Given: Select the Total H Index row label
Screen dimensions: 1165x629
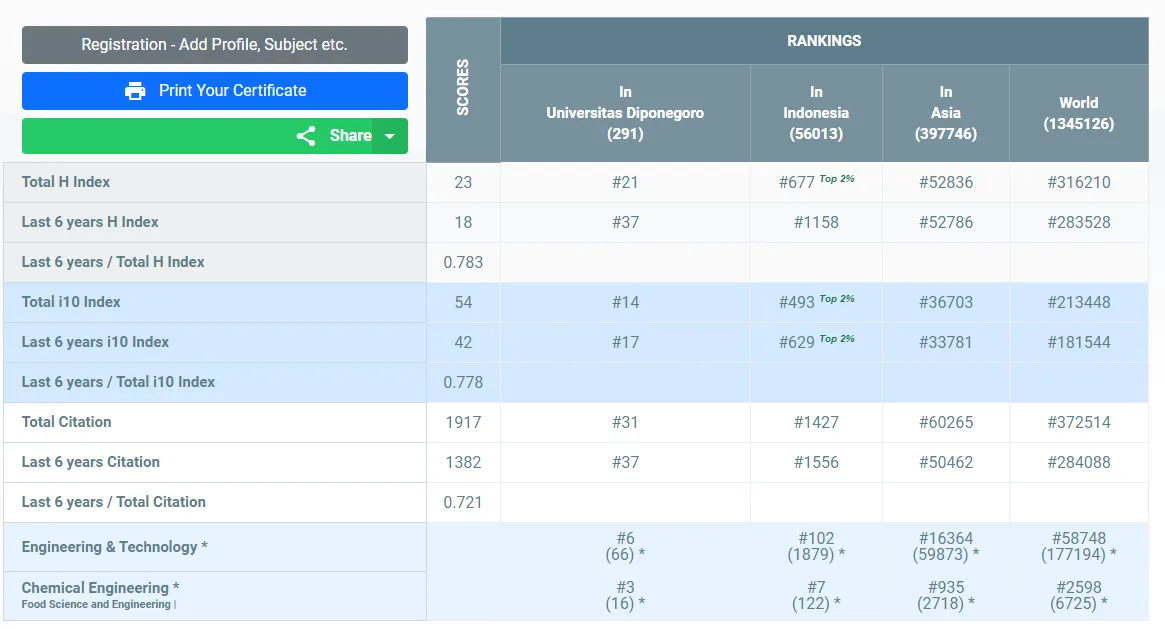Looking at the screenshot, I should (66, 182).
